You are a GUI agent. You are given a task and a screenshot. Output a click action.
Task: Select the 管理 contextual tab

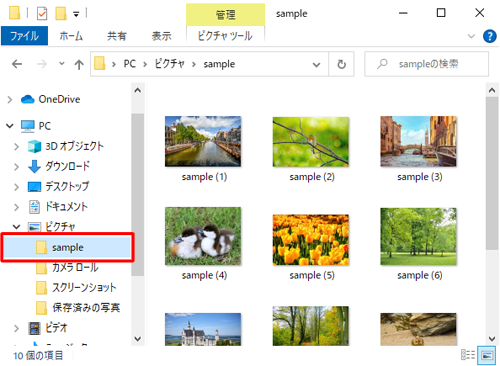coord(225,15)
